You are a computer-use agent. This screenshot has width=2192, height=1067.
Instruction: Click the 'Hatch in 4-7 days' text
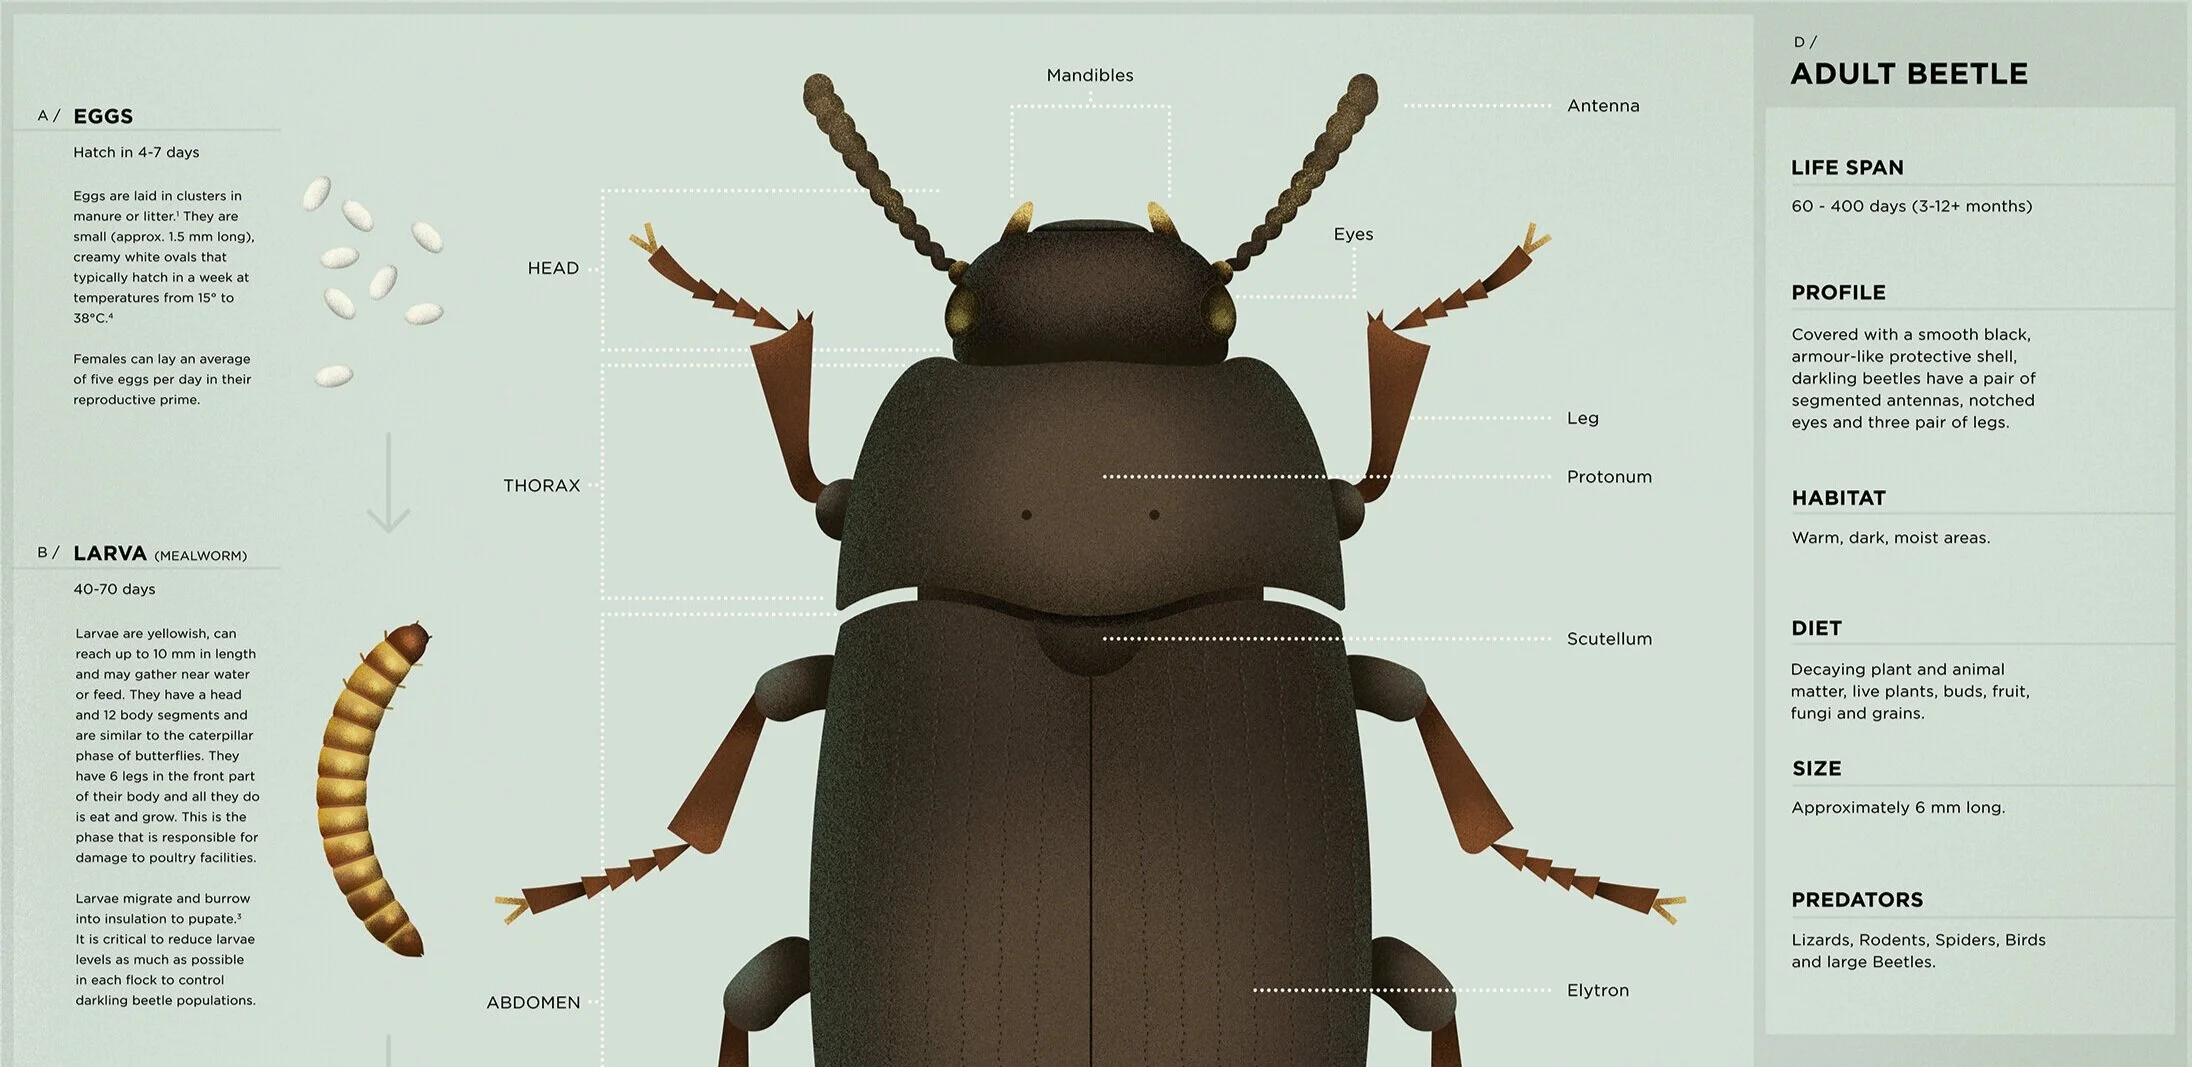(136, 152)
